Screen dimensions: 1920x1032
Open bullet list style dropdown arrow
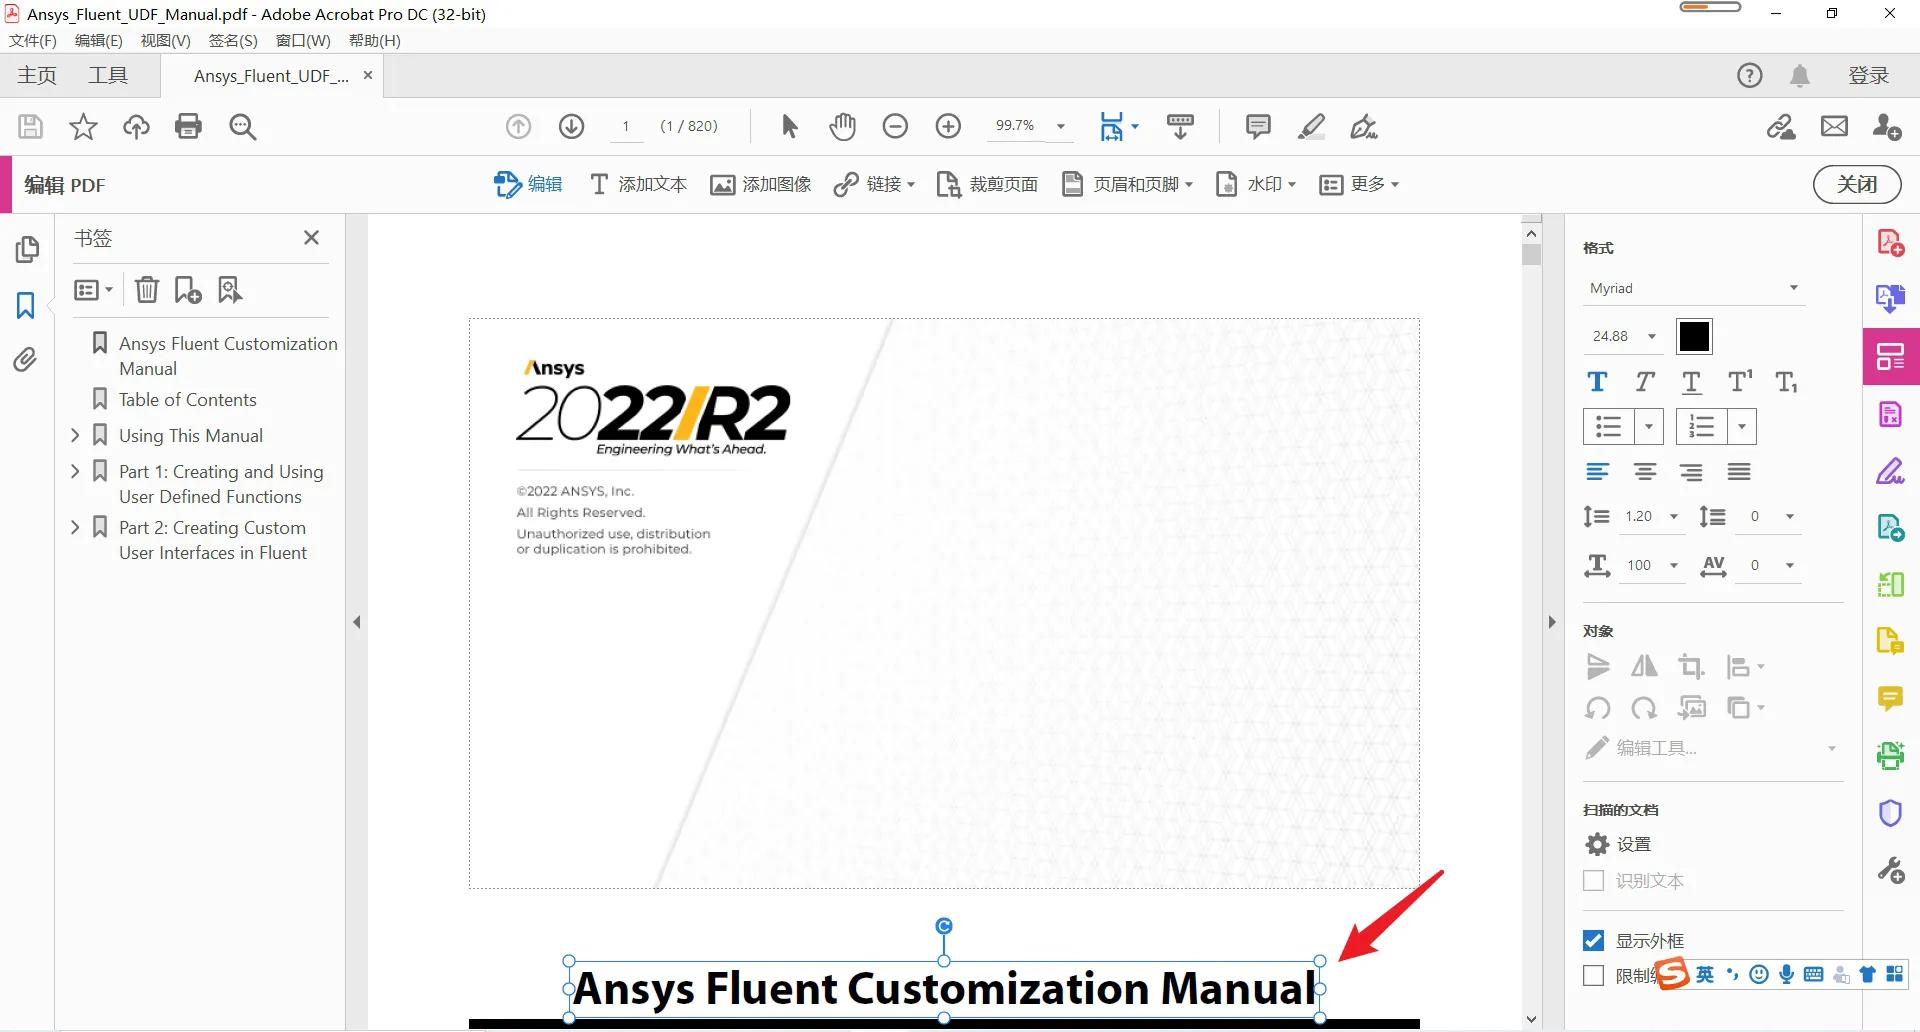1649,427
